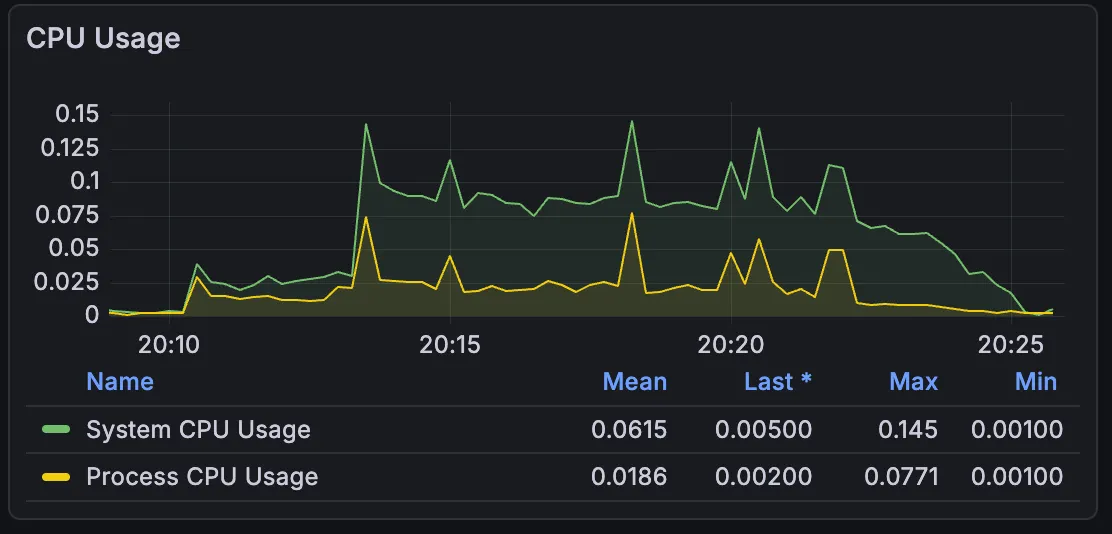Click the CPU Usage panel title
The image size is (1112, 534).
click(x=103, y=38)
